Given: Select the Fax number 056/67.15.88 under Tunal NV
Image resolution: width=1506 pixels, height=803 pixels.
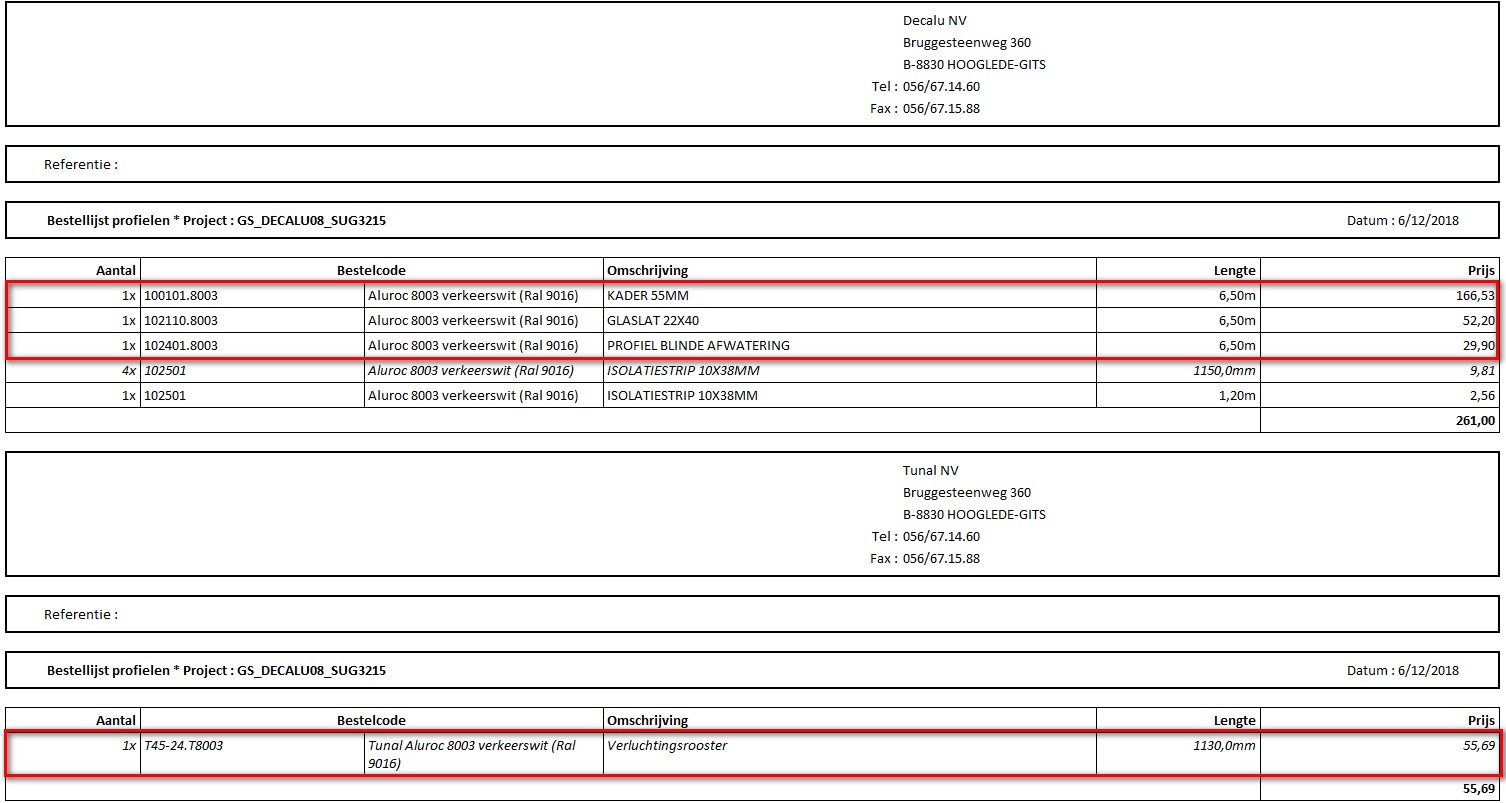Looking at the screenshot, I should coord(941,559).
